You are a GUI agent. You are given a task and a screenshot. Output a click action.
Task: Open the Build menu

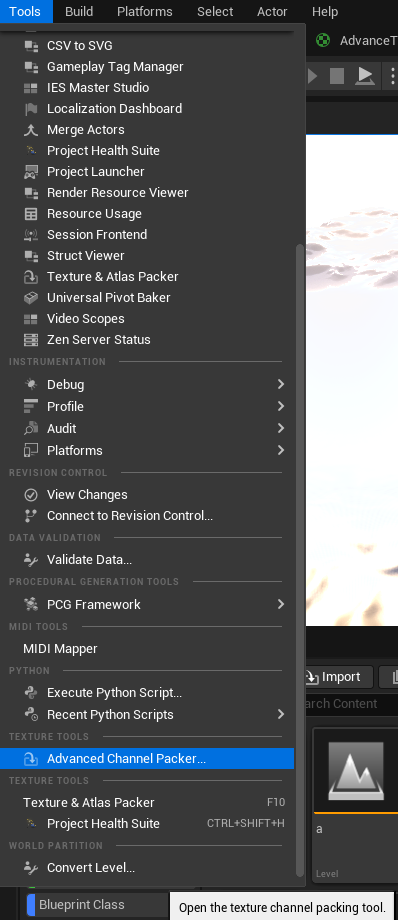click(x=79, y=12)
